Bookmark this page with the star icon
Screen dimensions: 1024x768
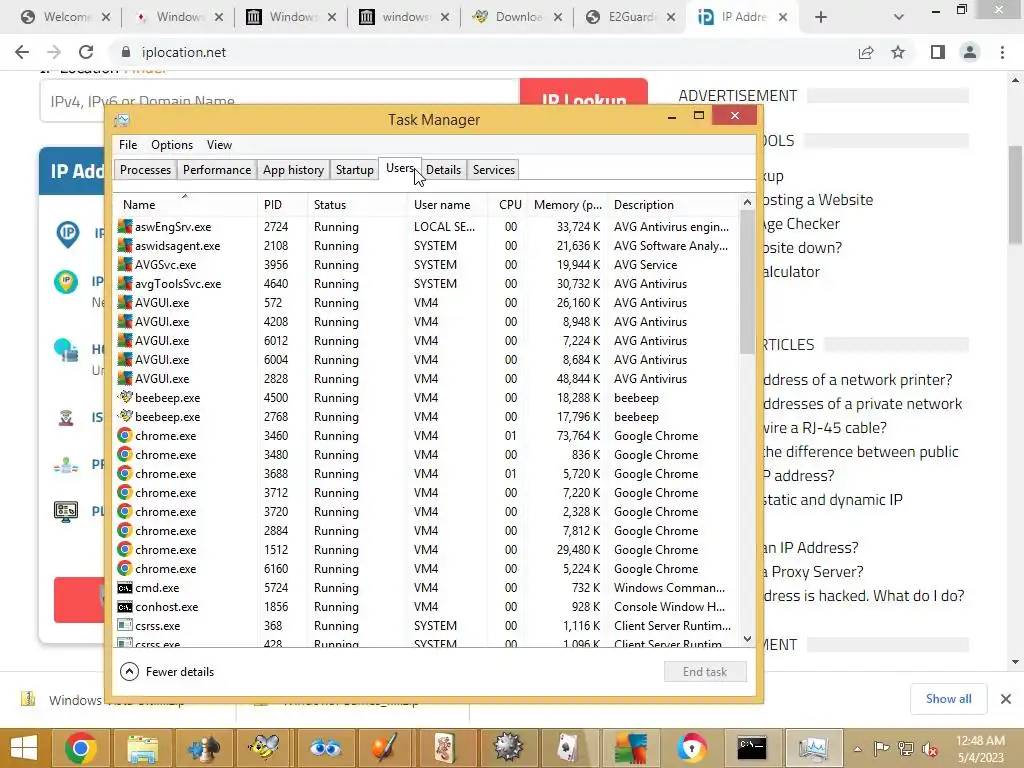898,52
